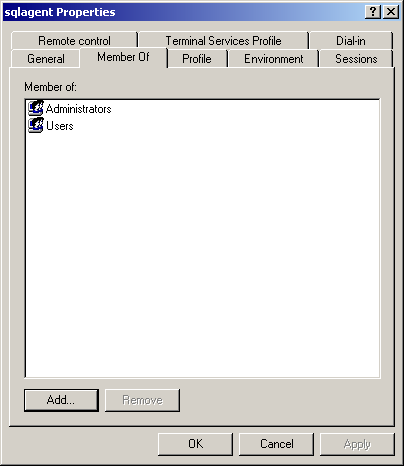Click the Administrators group icon
This screenshot has width=404, height=466.
tap(36, 108)
